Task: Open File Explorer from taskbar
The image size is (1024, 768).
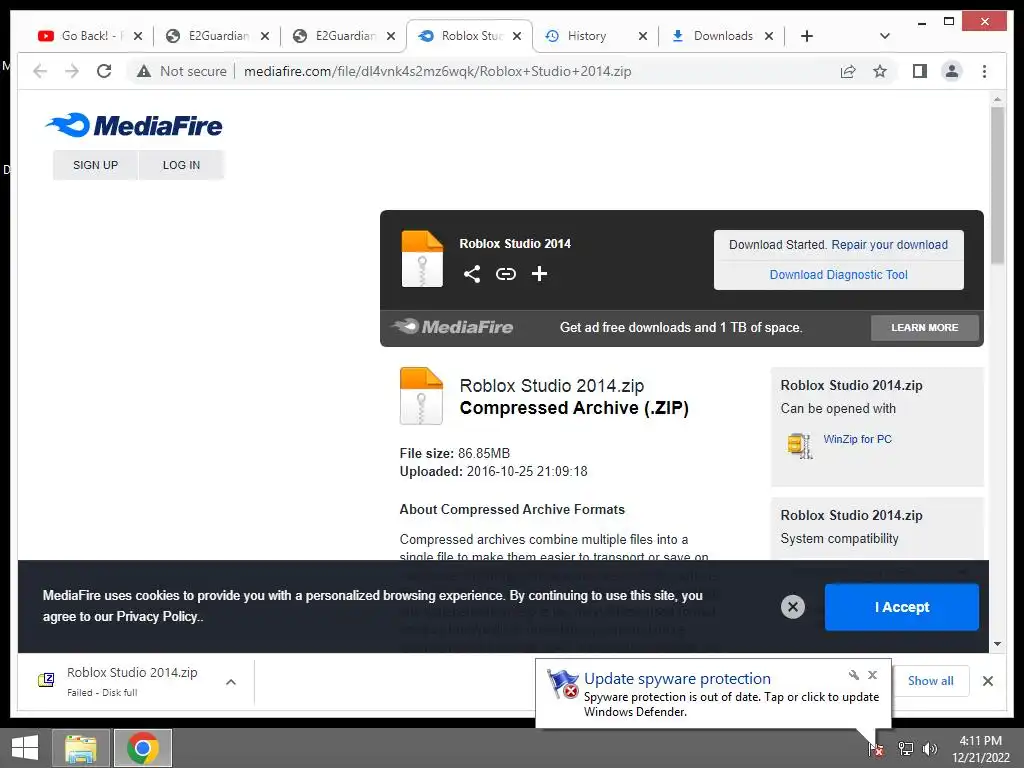Action: tap(81, 748)
